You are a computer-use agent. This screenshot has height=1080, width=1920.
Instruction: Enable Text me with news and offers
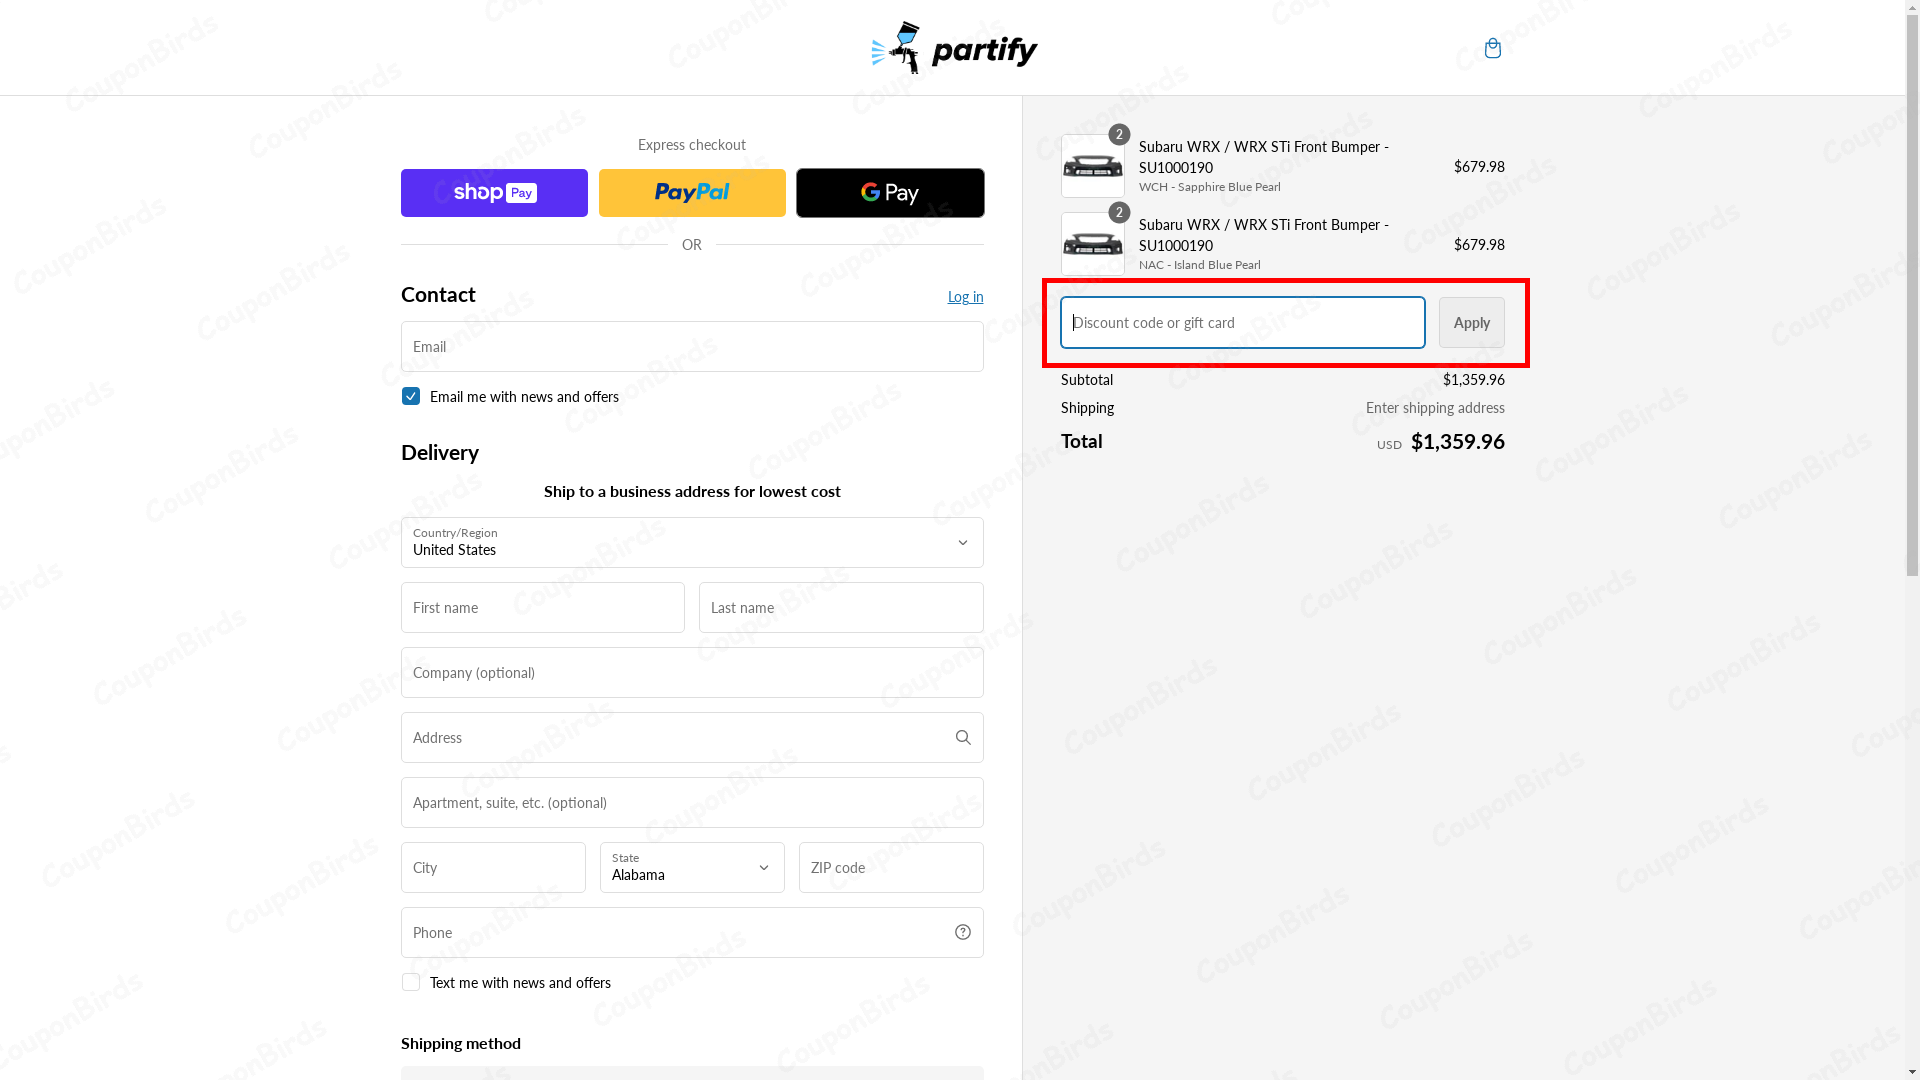(x=410, y=982)
